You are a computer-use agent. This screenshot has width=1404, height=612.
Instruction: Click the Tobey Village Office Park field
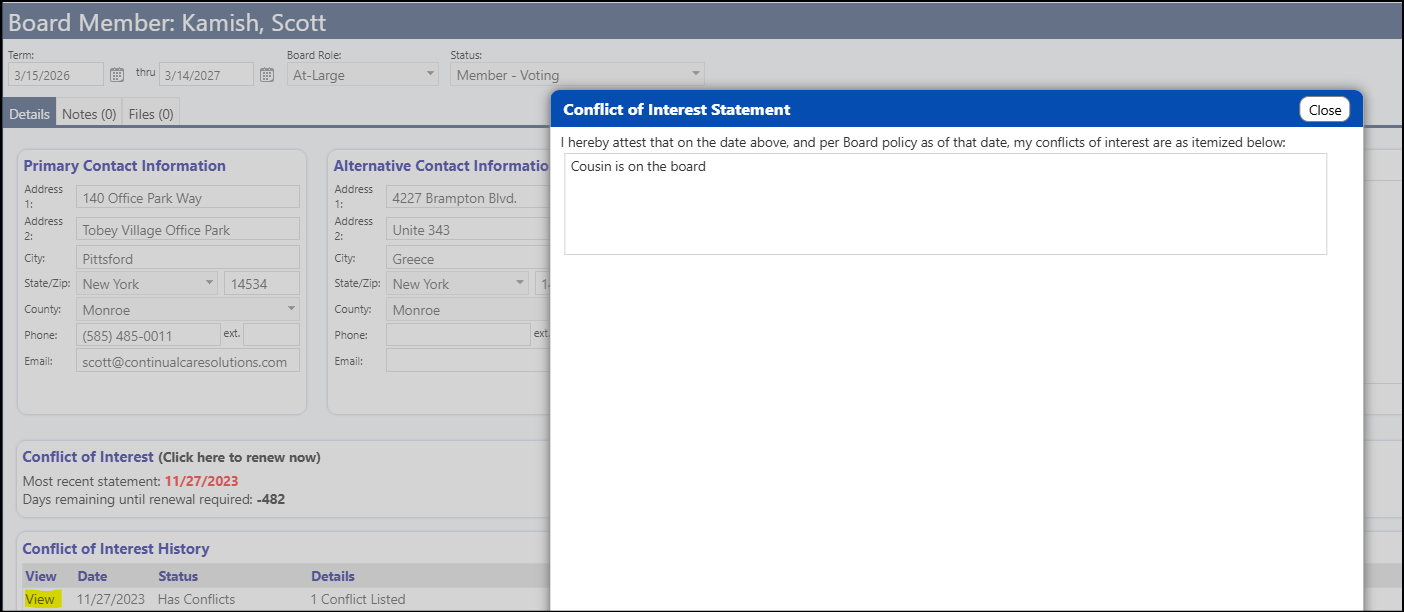pyautogui.click(x=188, y=230)
